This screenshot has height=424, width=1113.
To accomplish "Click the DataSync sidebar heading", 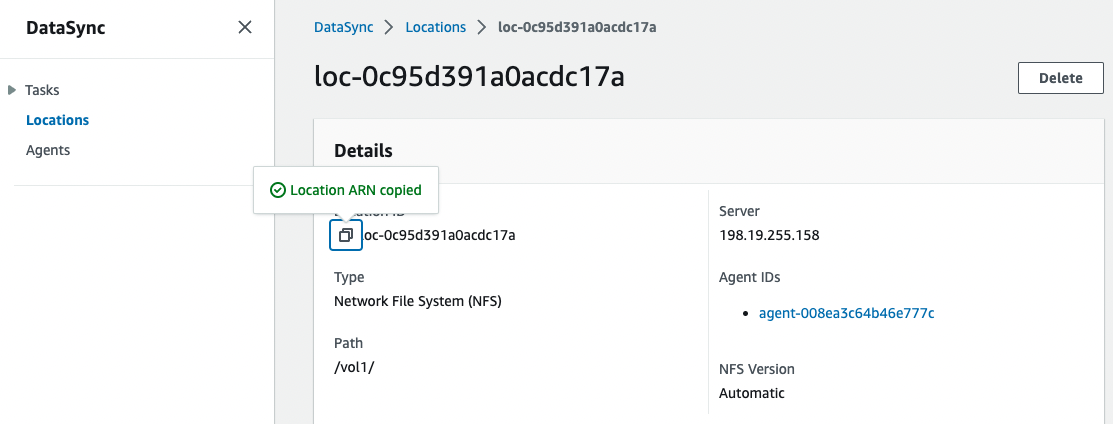I will tap(66, 28).
